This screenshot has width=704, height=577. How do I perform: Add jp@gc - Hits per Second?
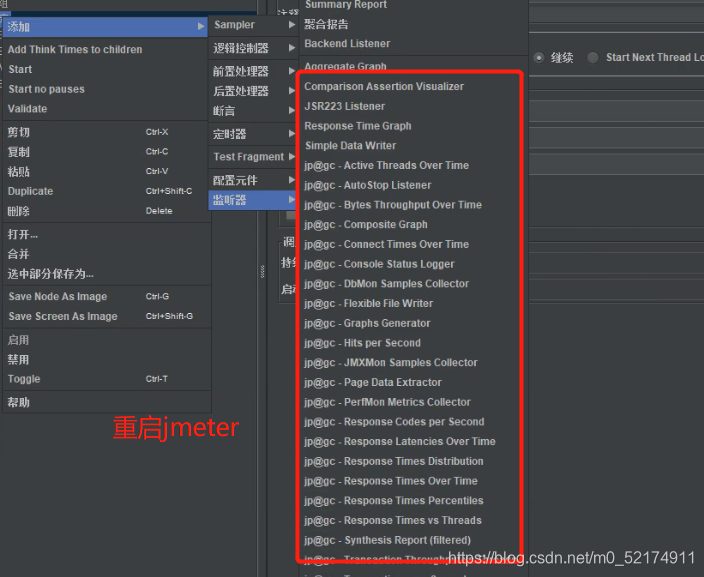(413, 343)
